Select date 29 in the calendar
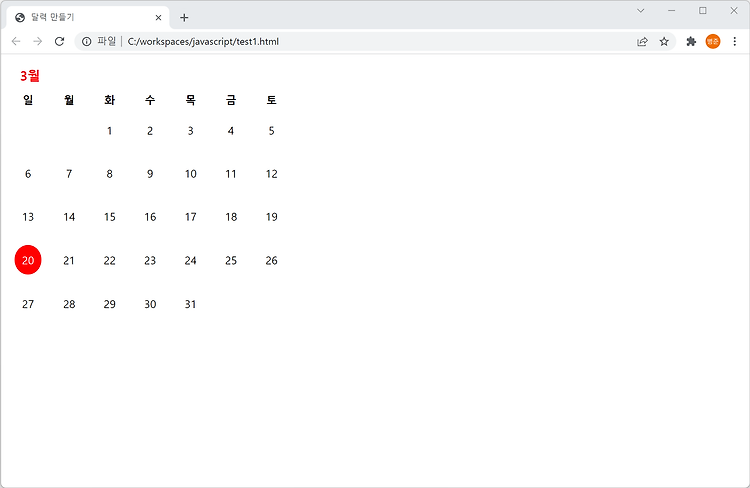The image size is (750, 488). (x=110, y=304)
